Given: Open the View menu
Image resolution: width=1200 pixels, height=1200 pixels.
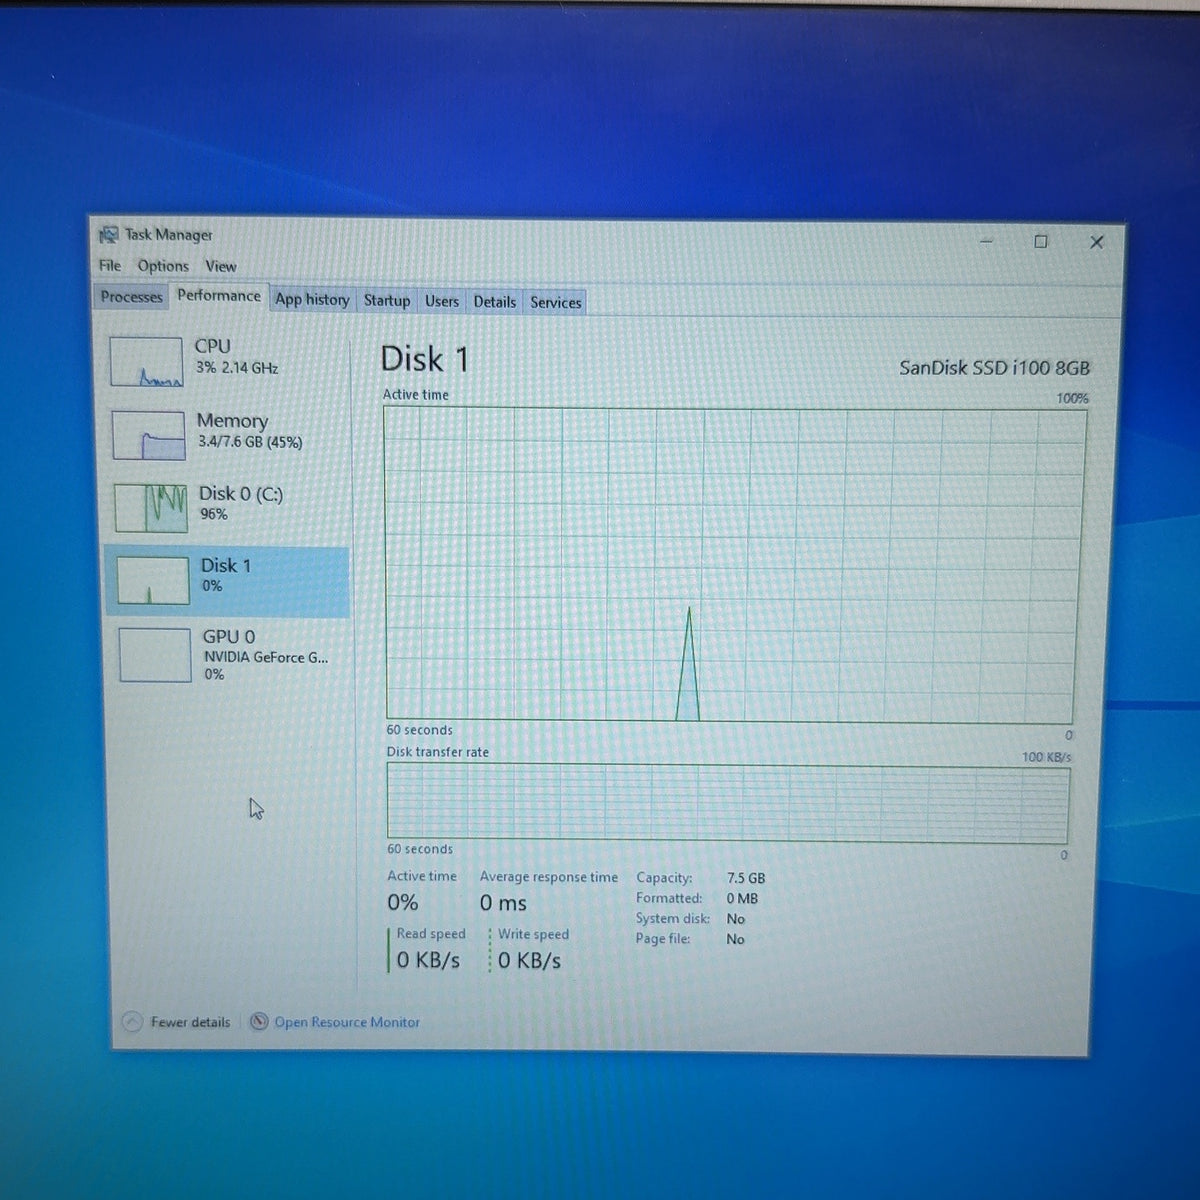Looking at the screenshot, I should (221, 266).
